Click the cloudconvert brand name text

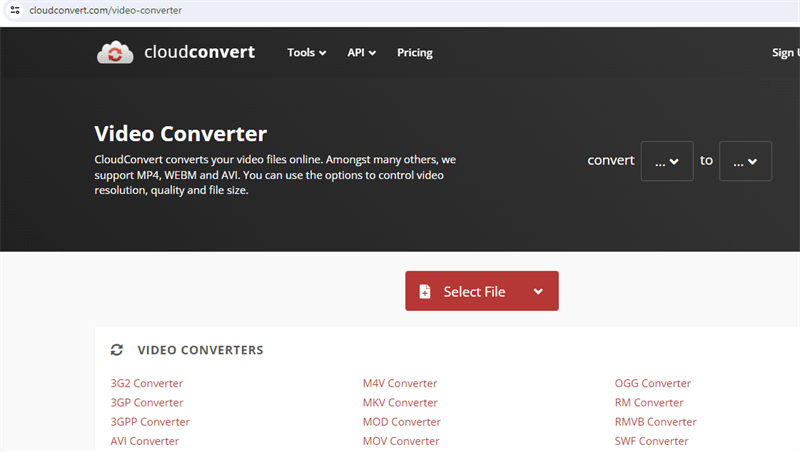[199, 52]
